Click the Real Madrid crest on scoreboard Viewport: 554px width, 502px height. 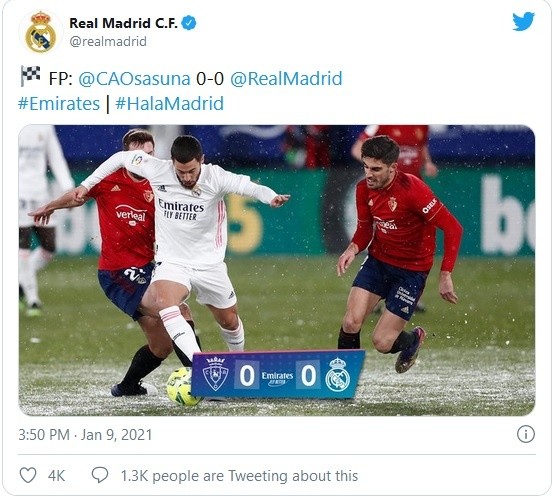coord(337,375)
